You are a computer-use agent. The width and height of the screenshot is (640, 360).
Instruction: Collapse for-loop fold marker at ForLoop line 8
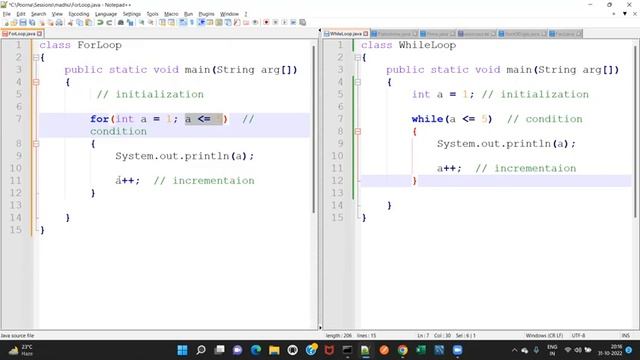[x=36, y=144]
